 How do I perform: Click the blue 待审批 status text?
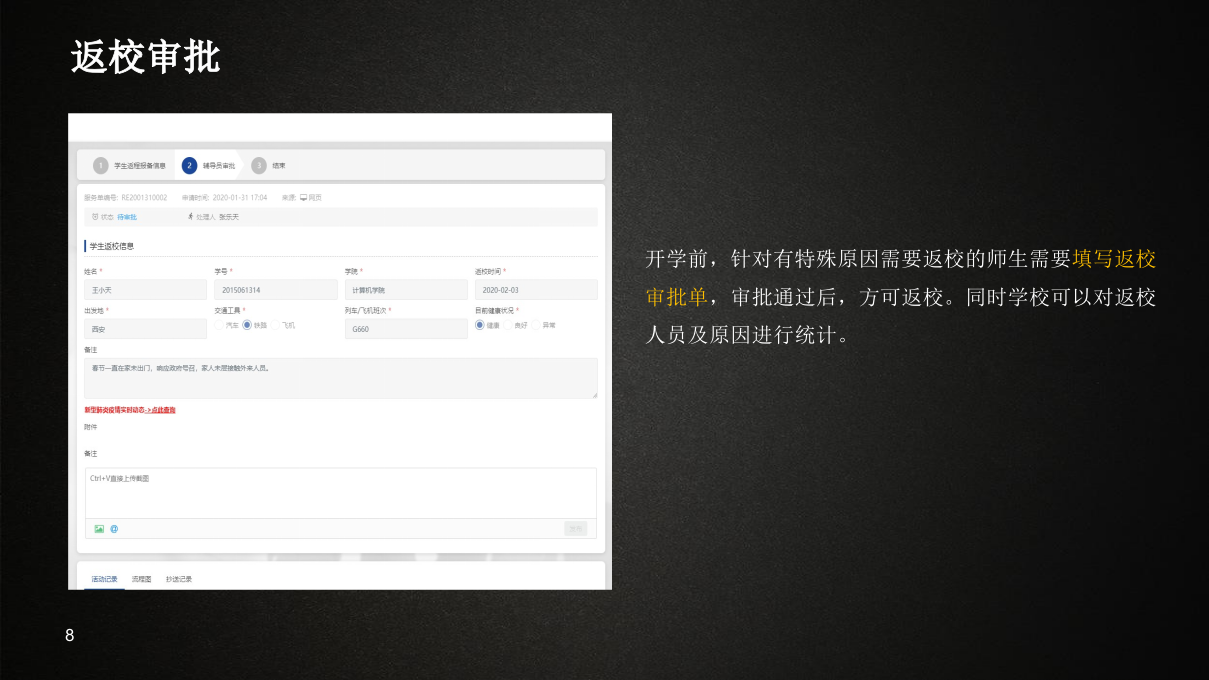[125, 216]
